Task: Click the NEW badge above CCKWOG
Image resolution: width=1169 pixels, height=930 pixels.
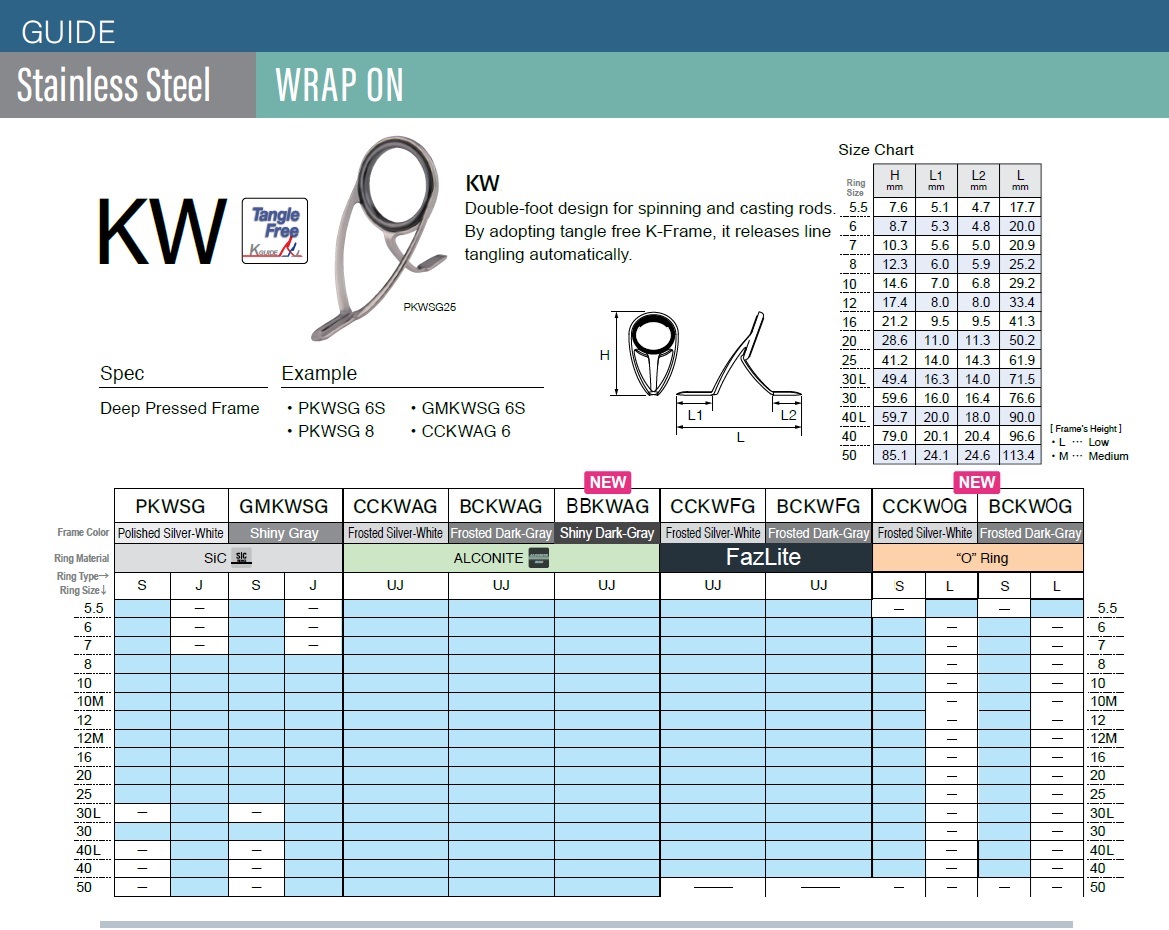Action: pos(977,482)
